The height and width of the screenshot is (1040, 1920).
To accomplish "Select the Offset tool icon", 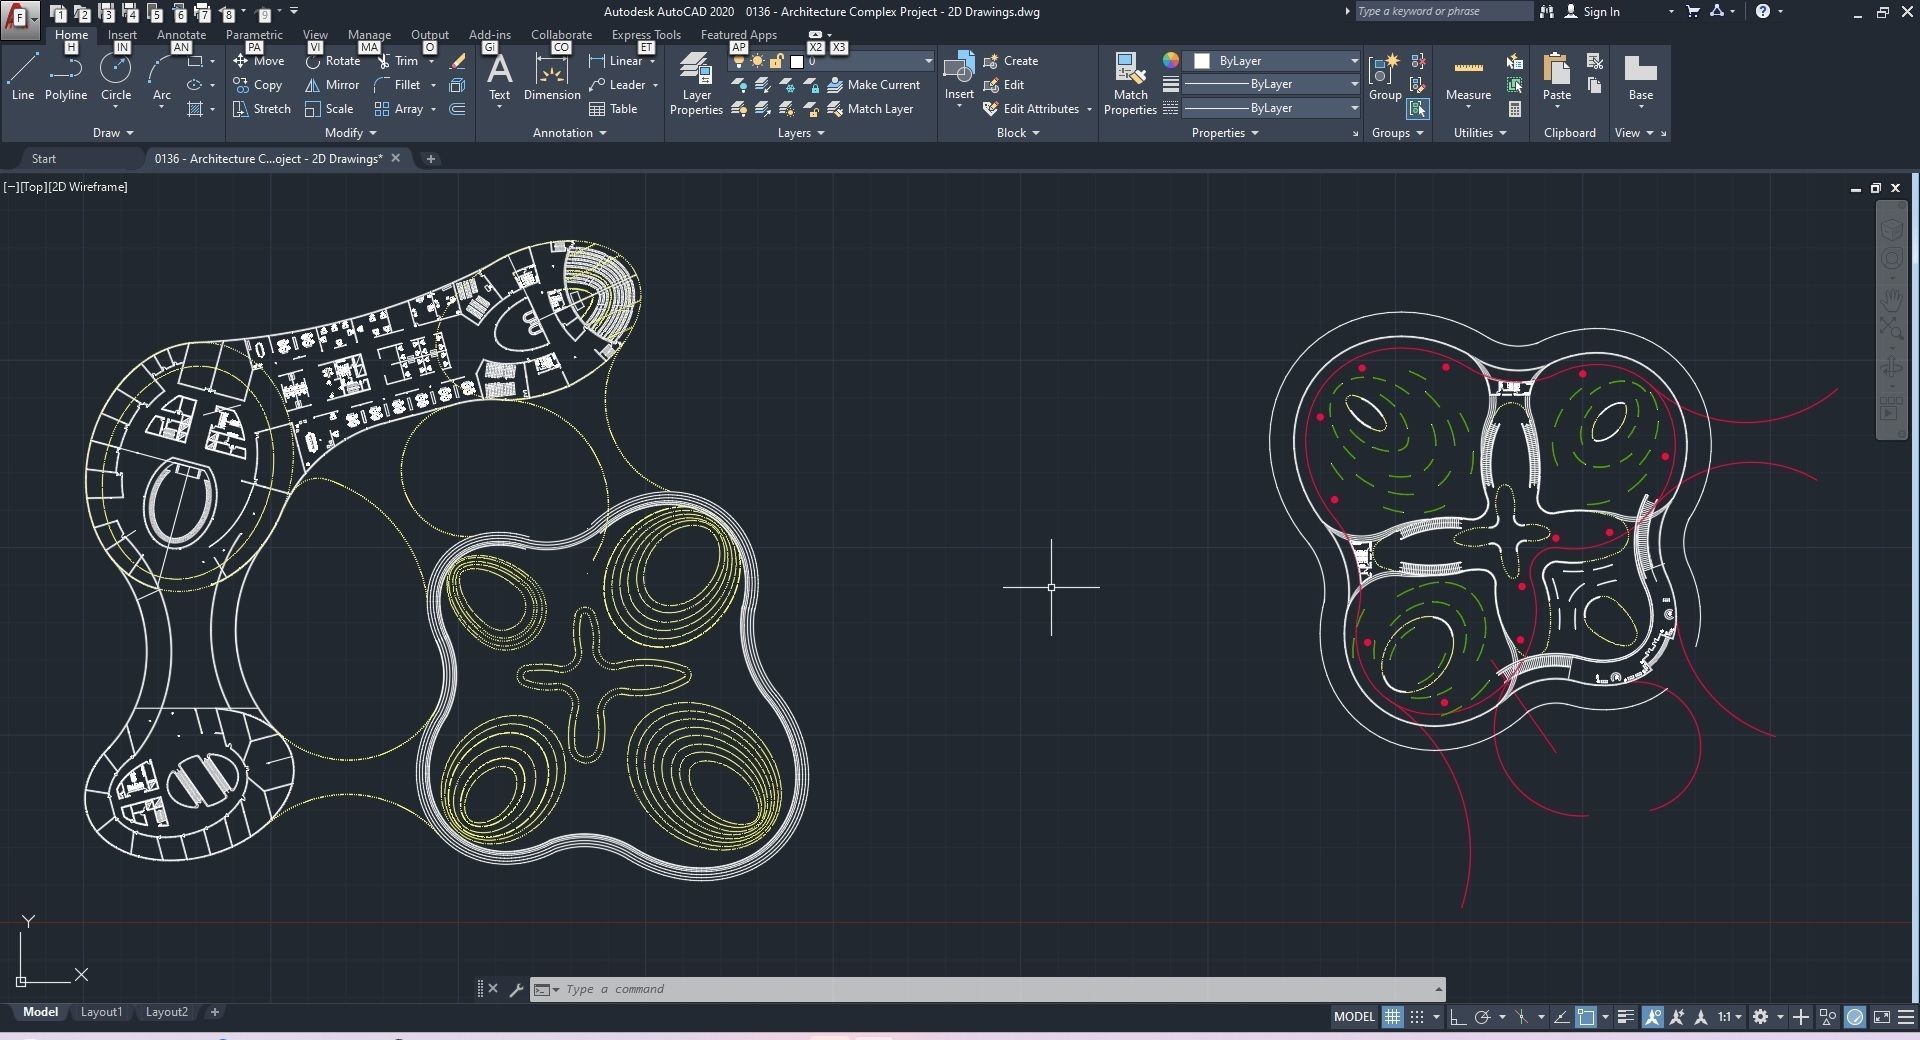I will (458, 109).
